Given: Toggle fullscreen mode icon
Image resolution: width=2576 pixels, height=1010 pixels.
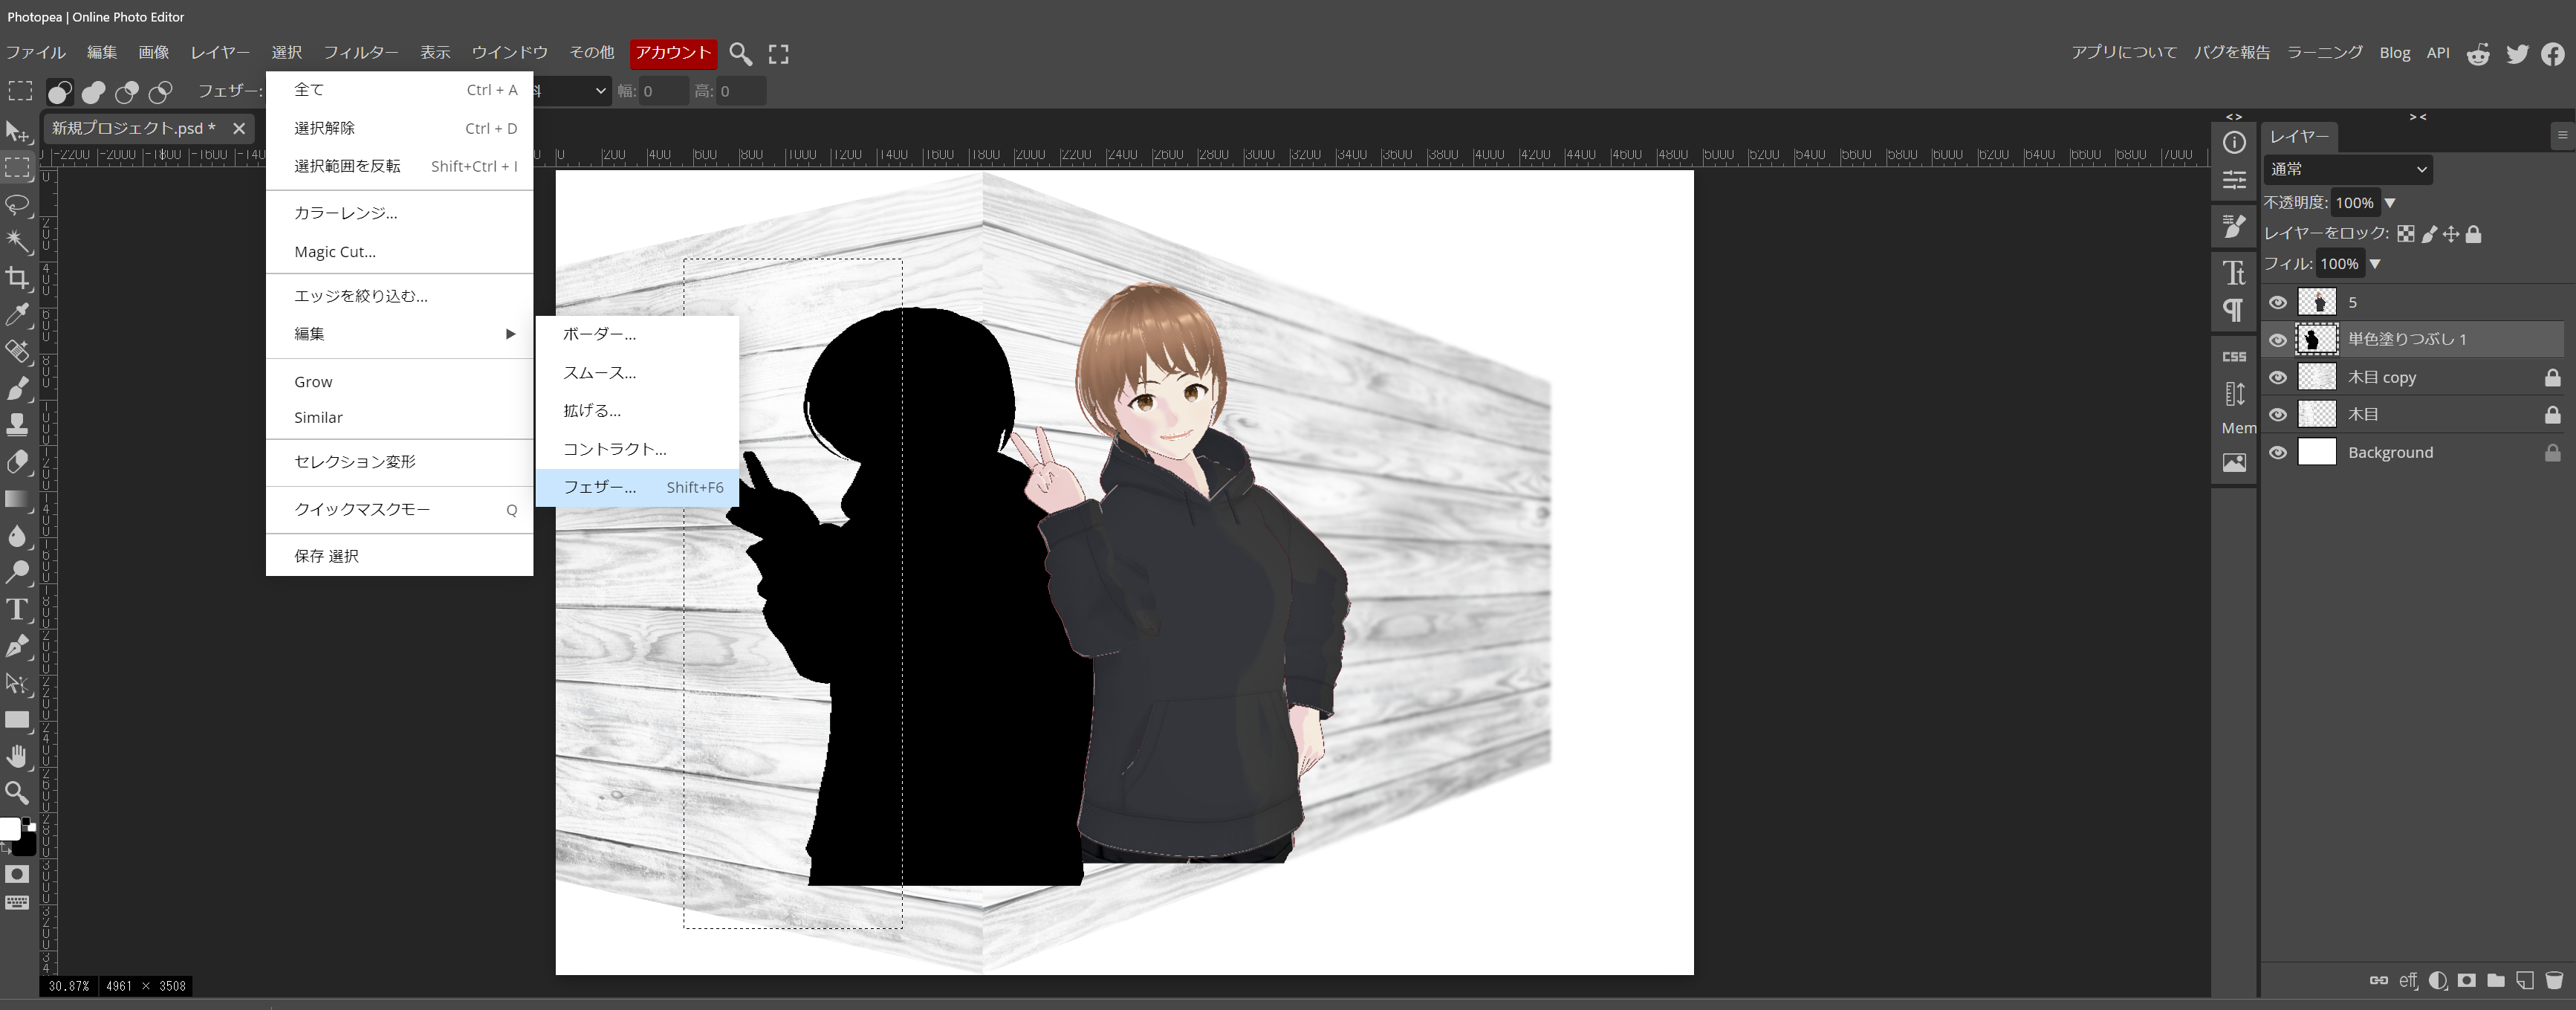Looking at the screenshot, I should pos(778,54).
